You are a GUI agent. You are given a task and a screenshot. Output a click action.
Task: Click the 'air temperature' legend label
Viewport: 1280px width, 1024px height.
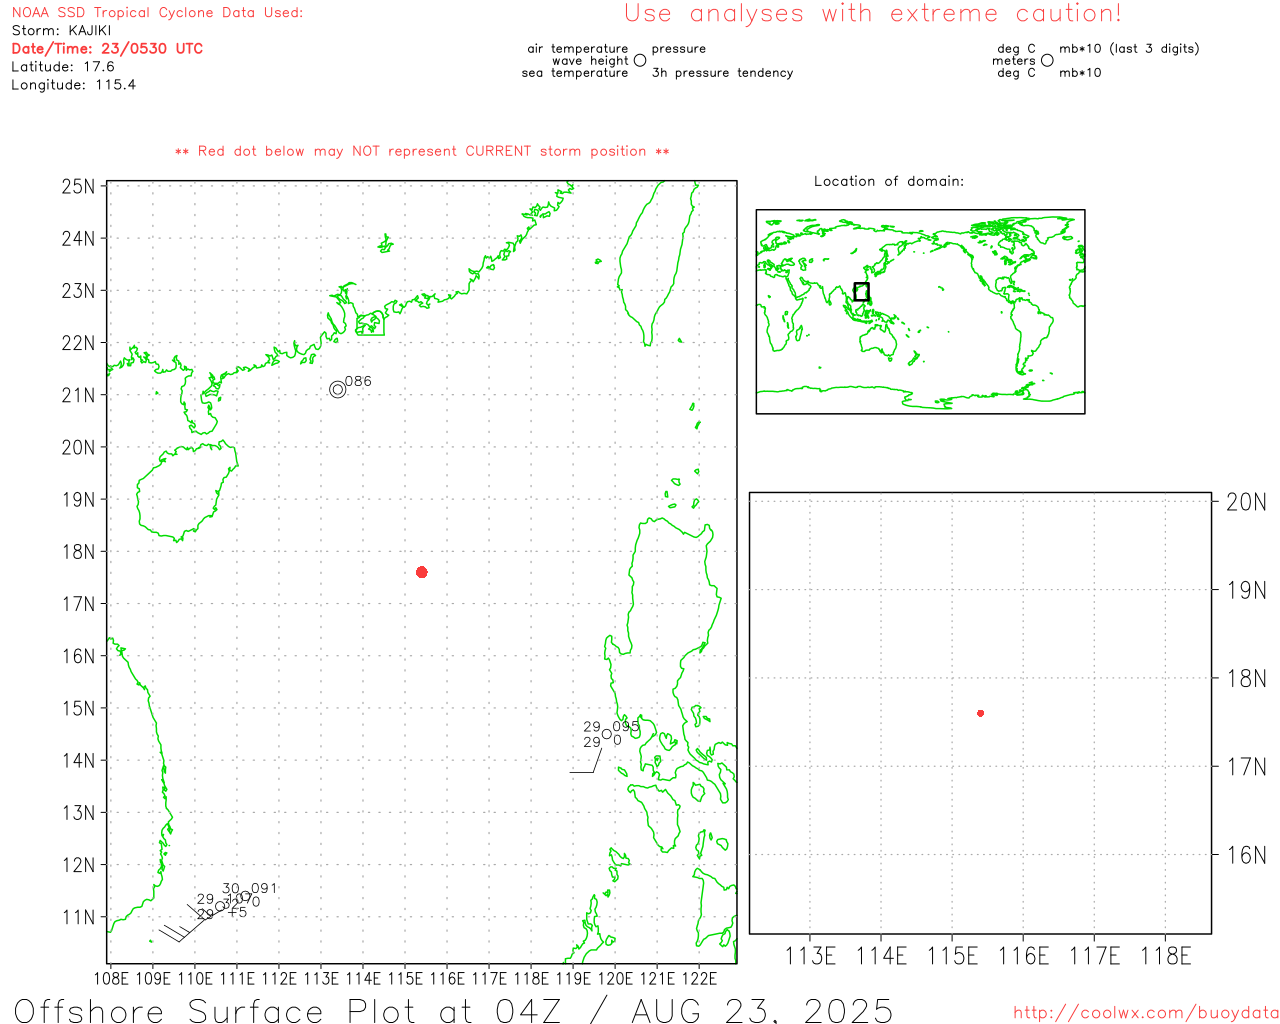[578, 49]
